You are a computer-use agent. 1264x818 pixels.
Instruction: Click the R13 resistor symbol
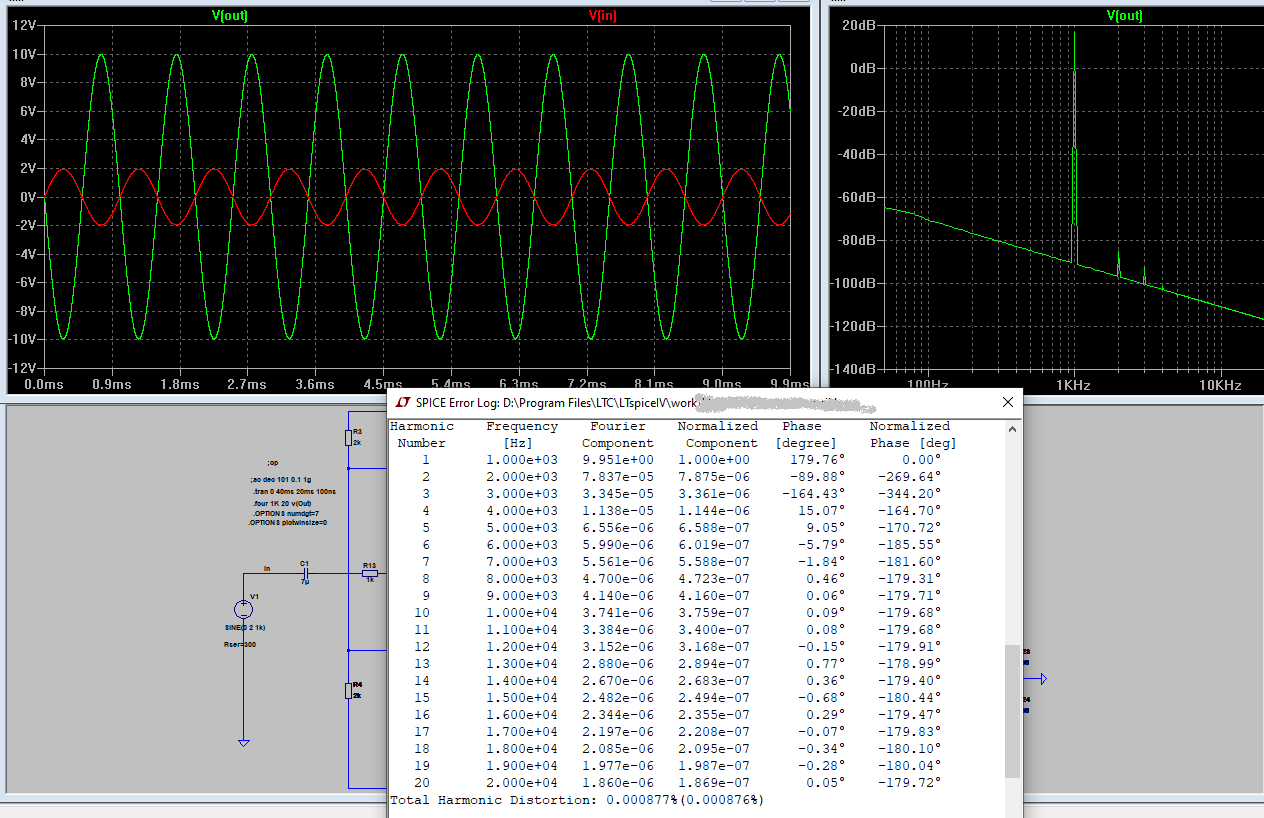coord(369,573)
